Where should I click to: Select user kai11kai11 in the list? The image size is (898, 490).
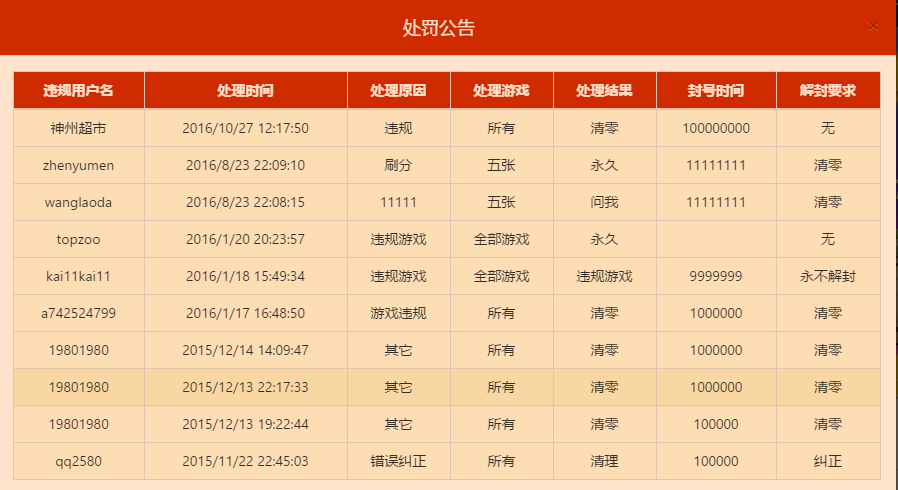pyautogui.click(x=79, y=276)
